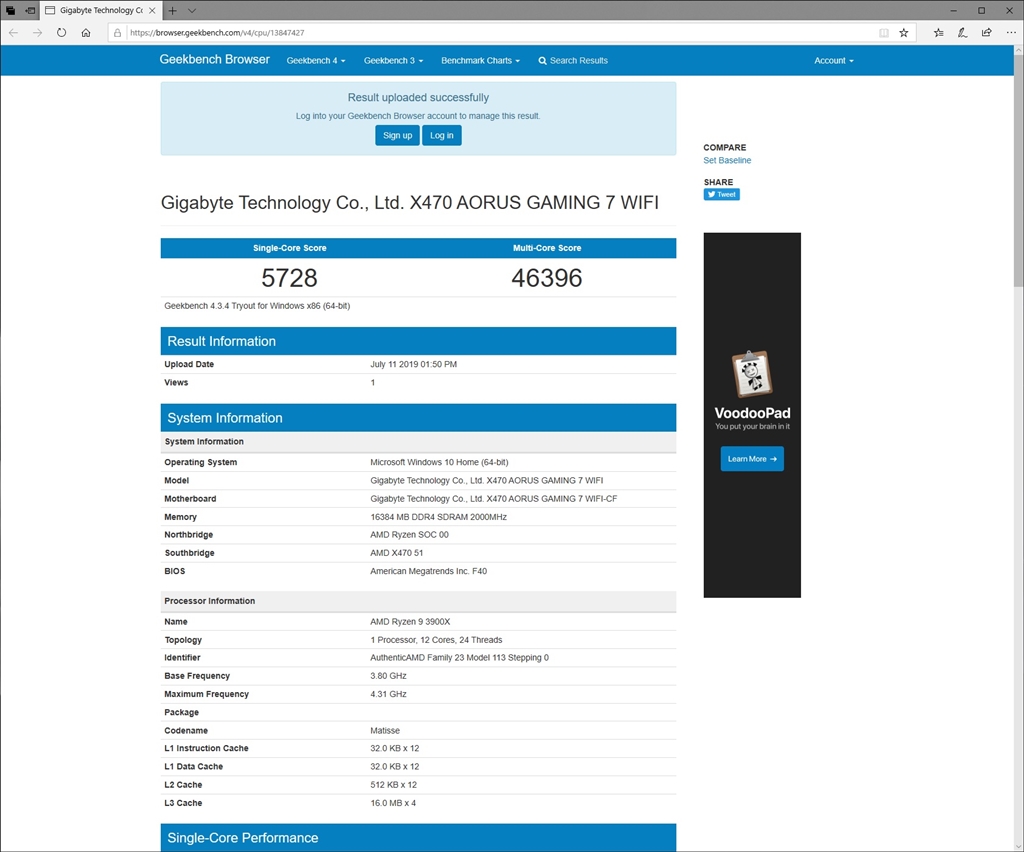Image resolution: width=1024 pixels, height=852 pixels.
Task: Set these tabs aside
Action: (x=30, y=10)
